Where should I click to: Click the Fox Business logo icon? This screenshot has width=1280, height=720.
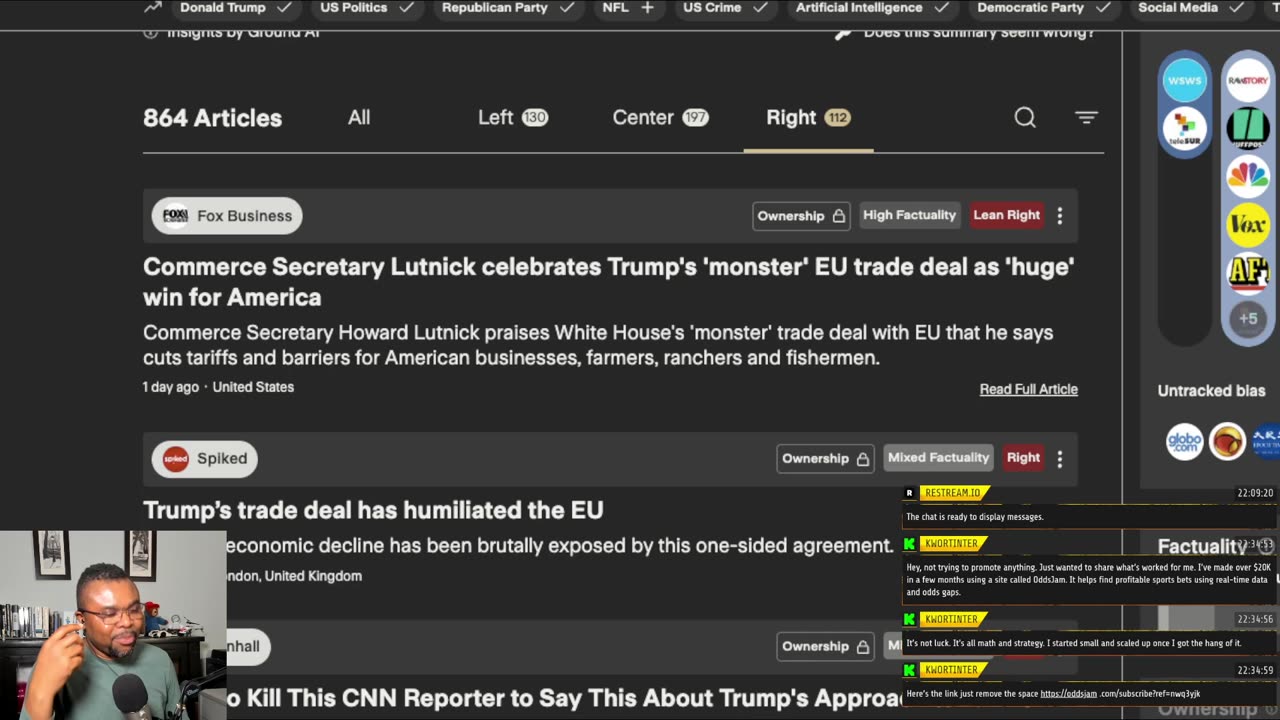(176, 216)
